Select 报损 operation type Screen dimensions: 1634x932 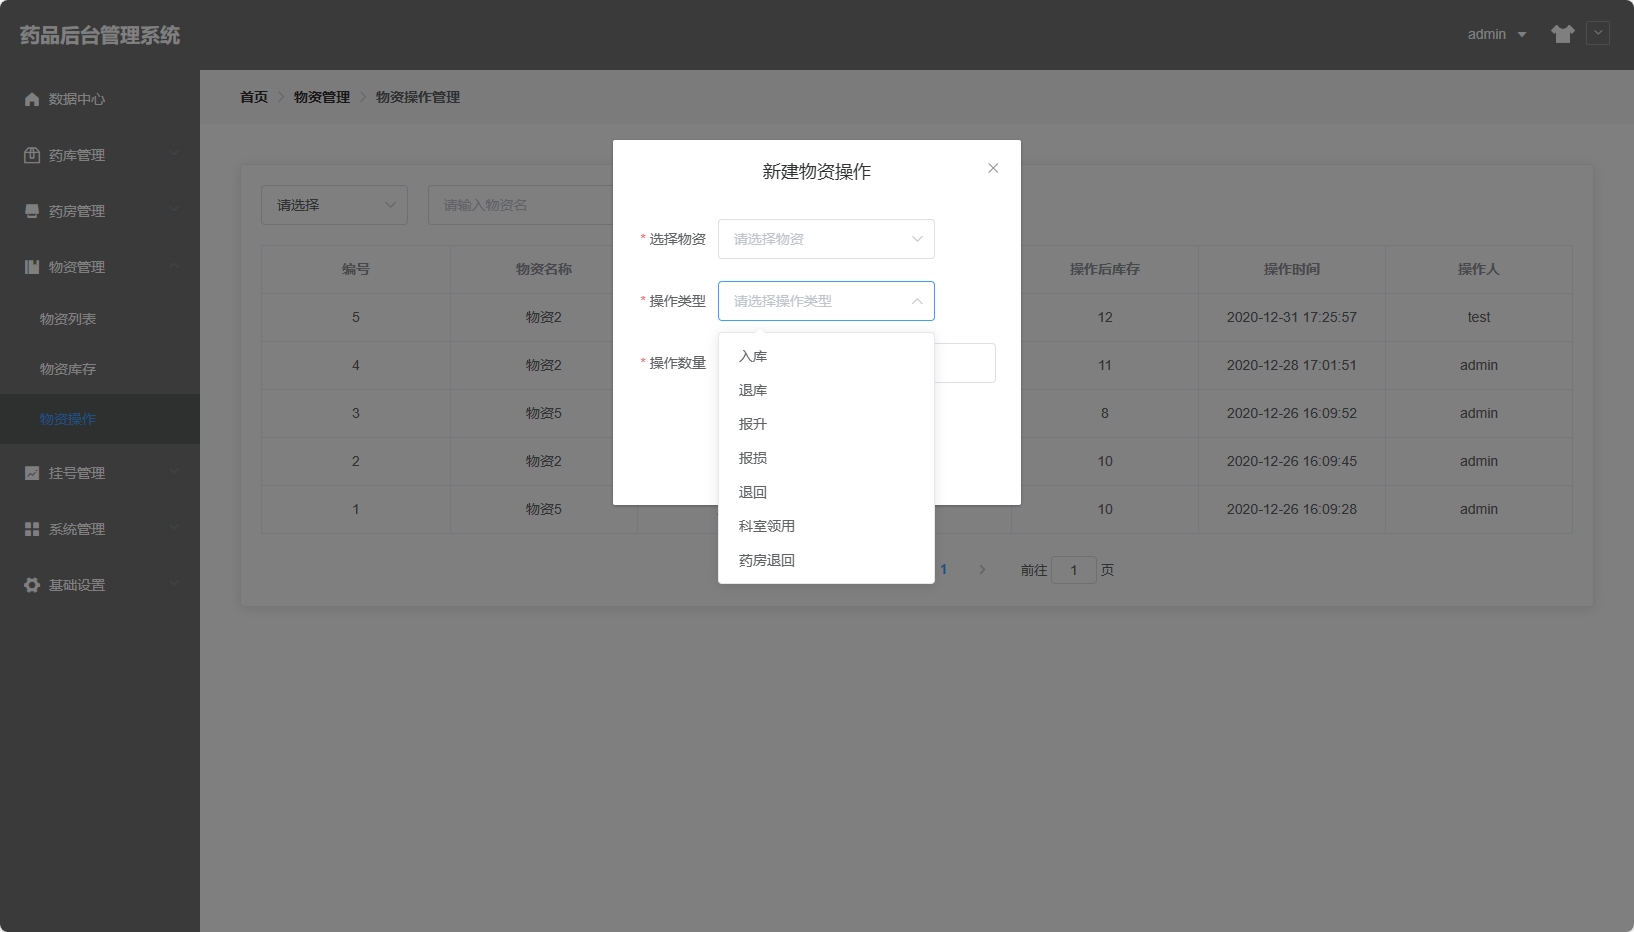(x=826, y=458)
